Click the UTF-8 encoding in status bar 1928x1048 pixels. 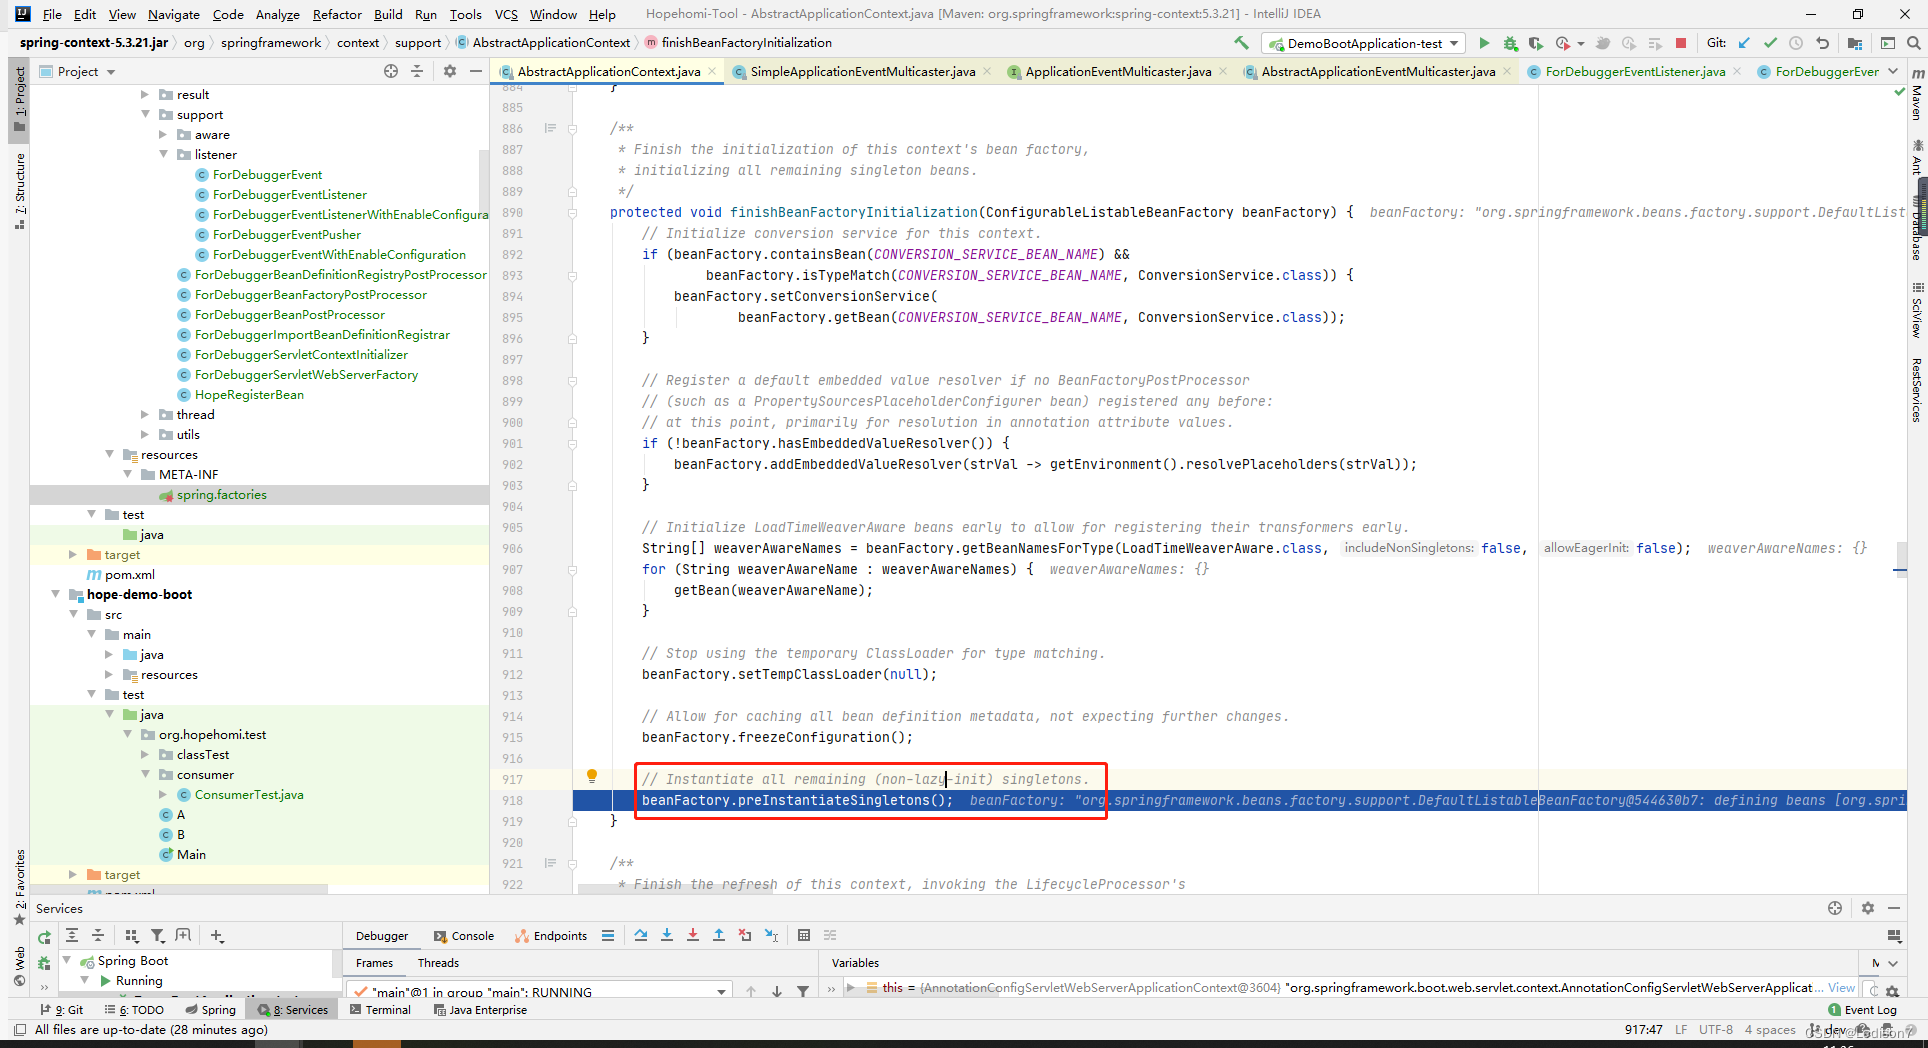[1716, 1029]
